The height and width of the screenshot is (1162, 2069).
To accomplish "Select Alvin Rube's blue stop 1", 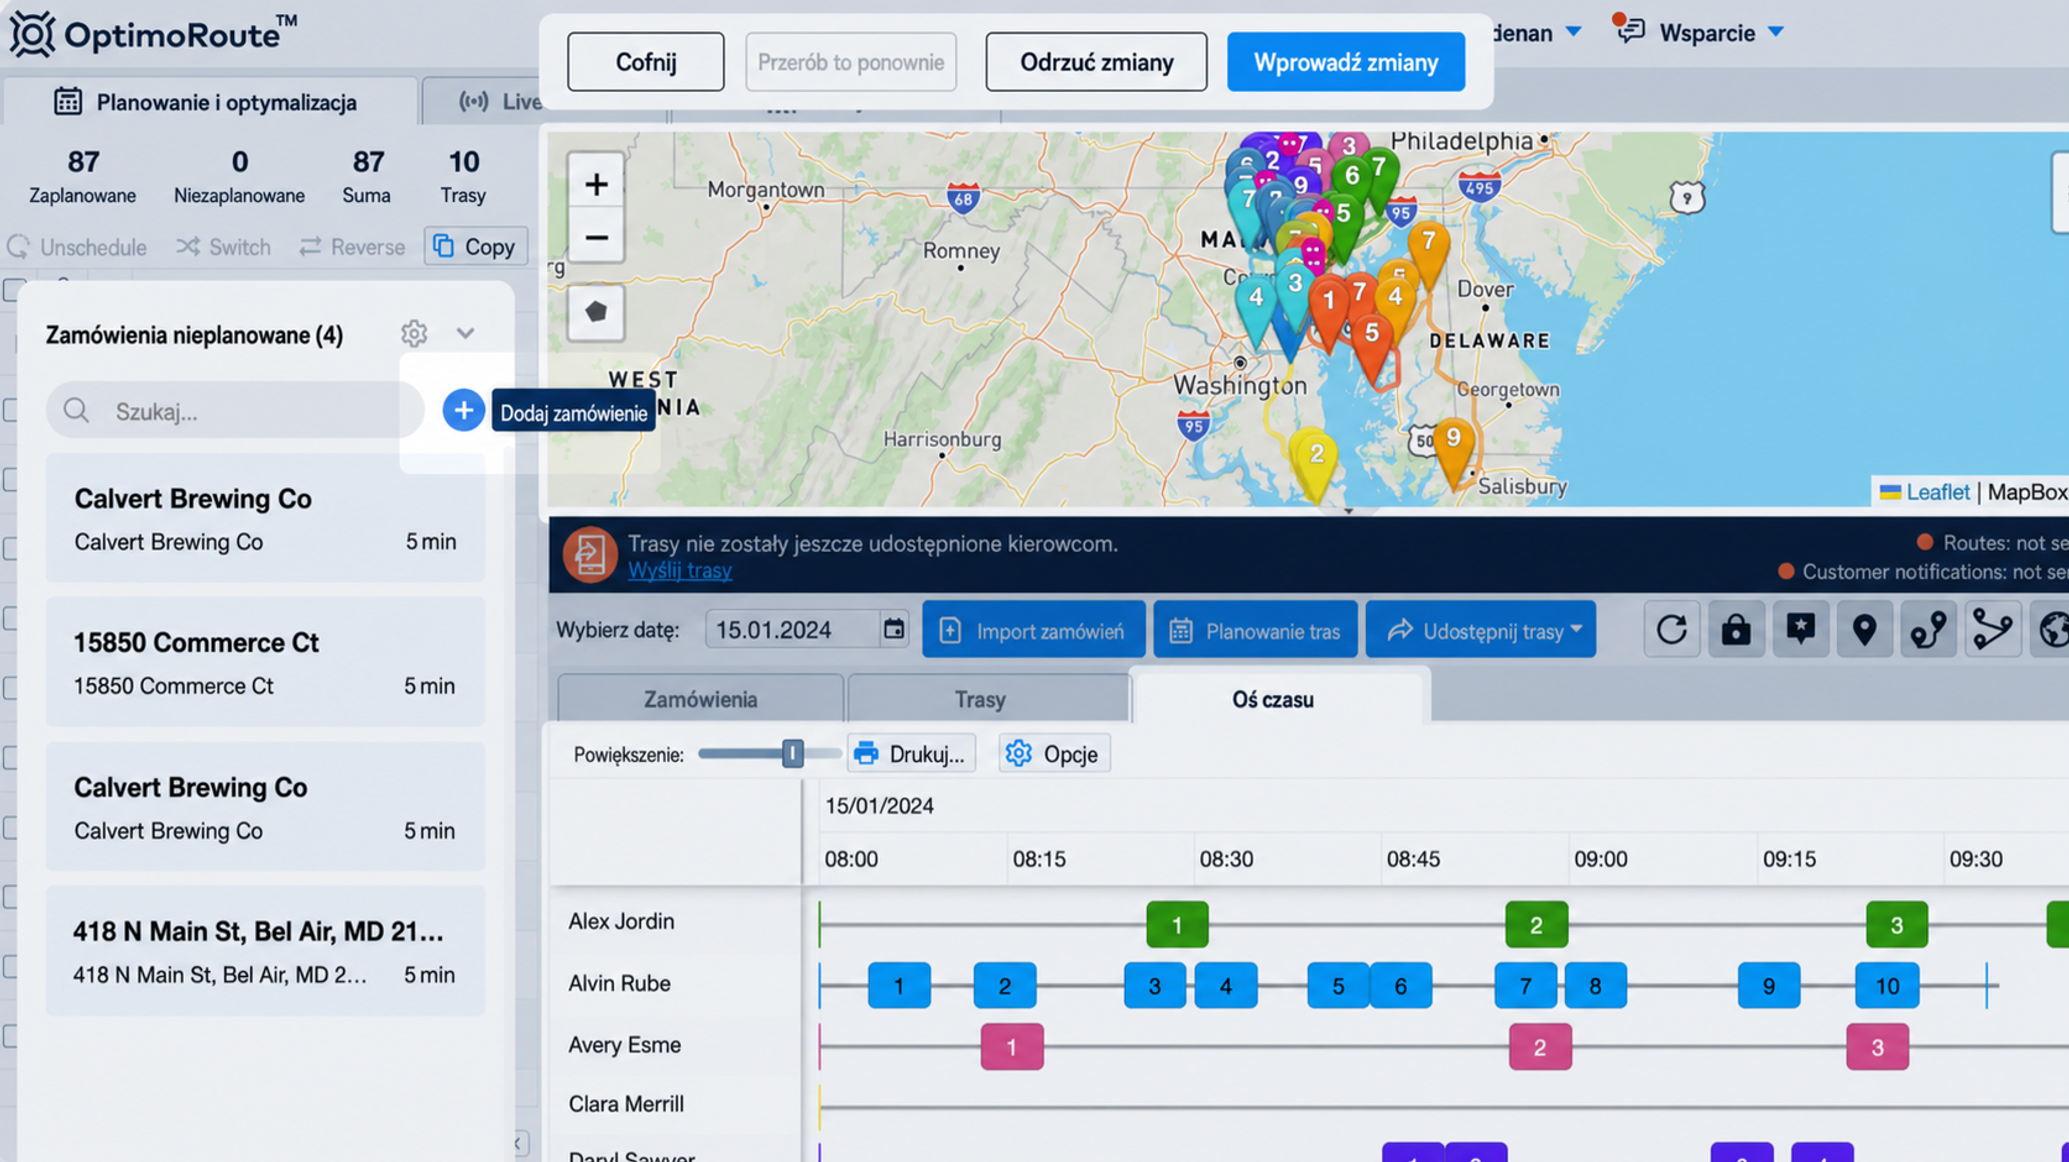I will point(899,986).
